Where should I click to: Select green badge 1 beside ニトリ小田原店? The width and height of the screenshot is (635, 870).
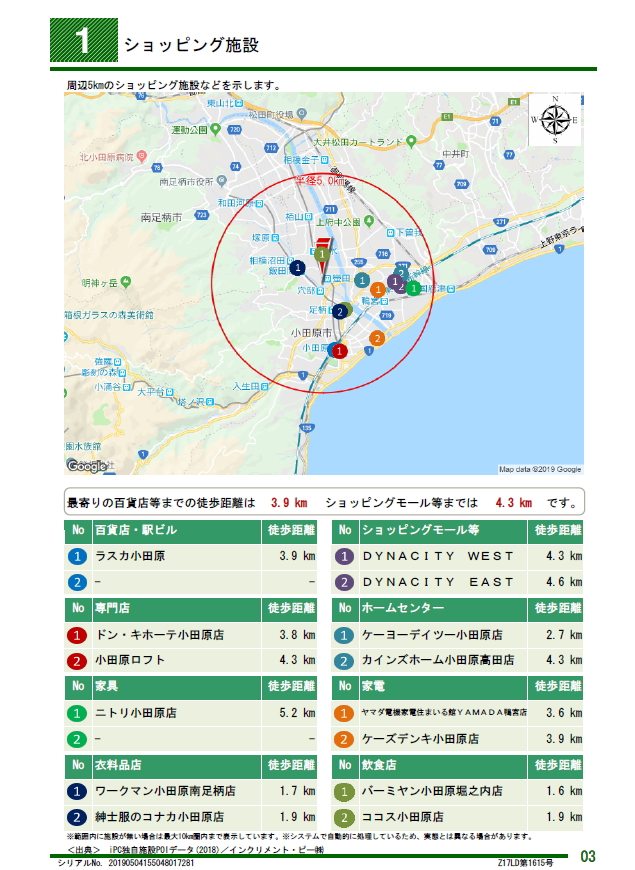coord(77,714)
